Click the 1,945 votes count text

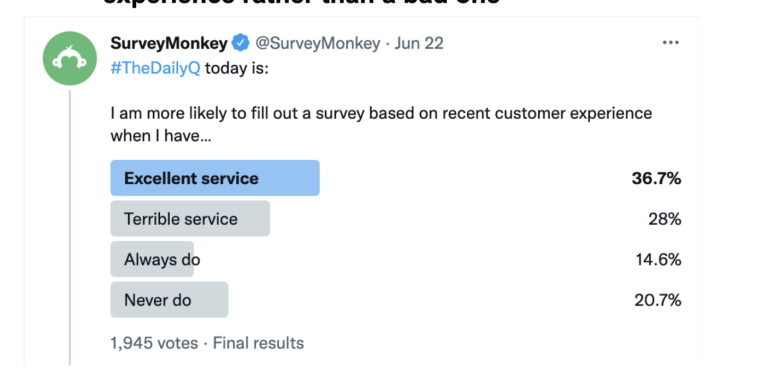click(154, 343)
